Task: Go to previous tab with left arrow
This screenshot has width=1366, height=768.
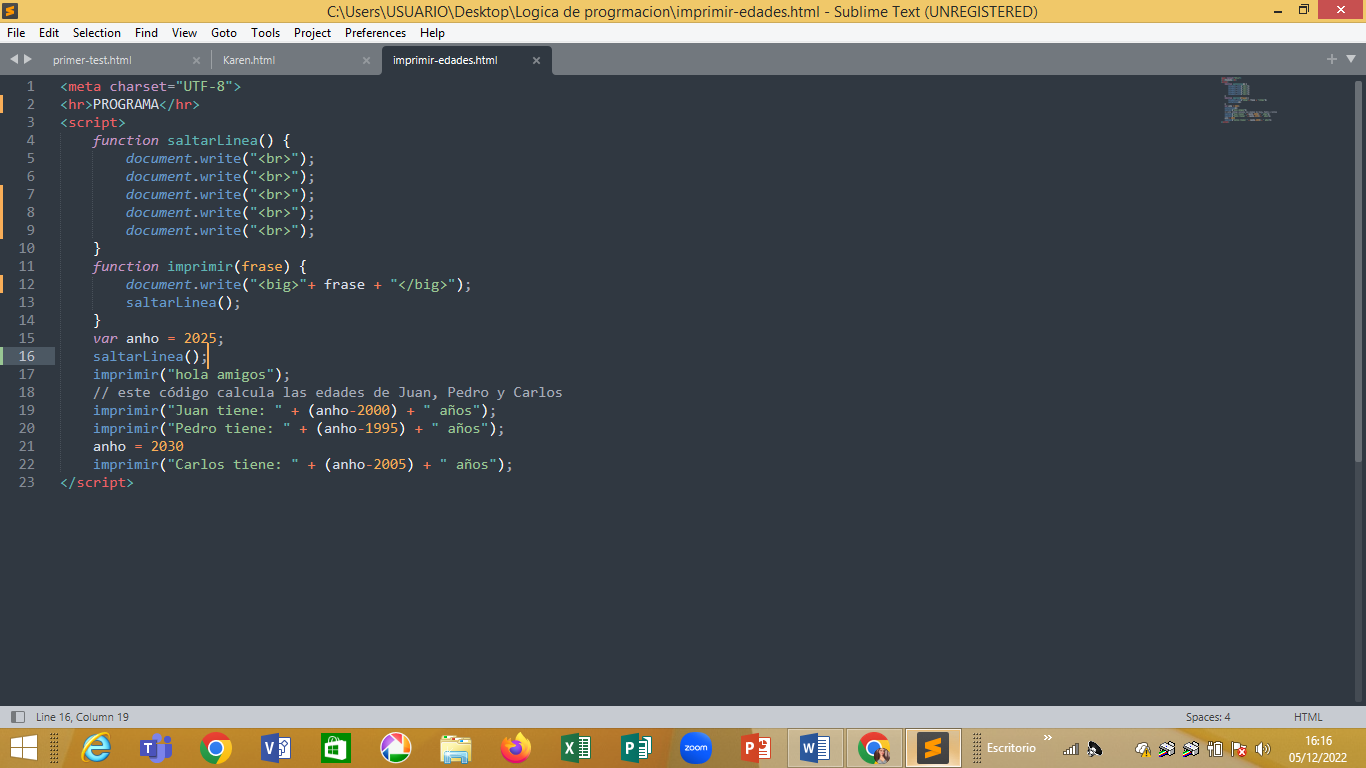Action: (x=14, y=60)
